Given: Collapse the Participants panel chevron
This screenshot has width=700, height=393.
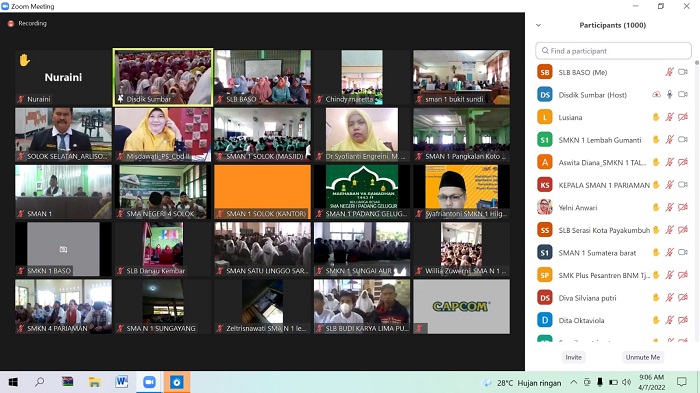Looking at the screenshot, I should tap(538, 25).
